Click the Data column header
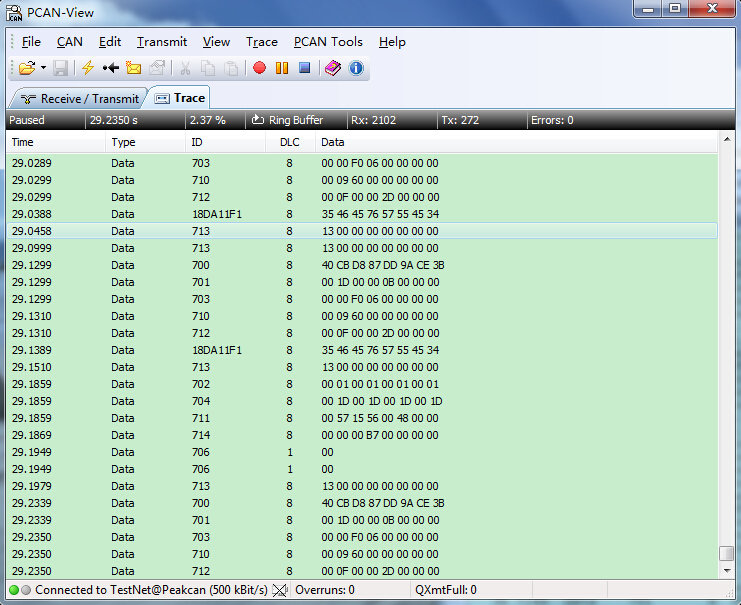Screen dimensions: 741x605 click(516, 142)
